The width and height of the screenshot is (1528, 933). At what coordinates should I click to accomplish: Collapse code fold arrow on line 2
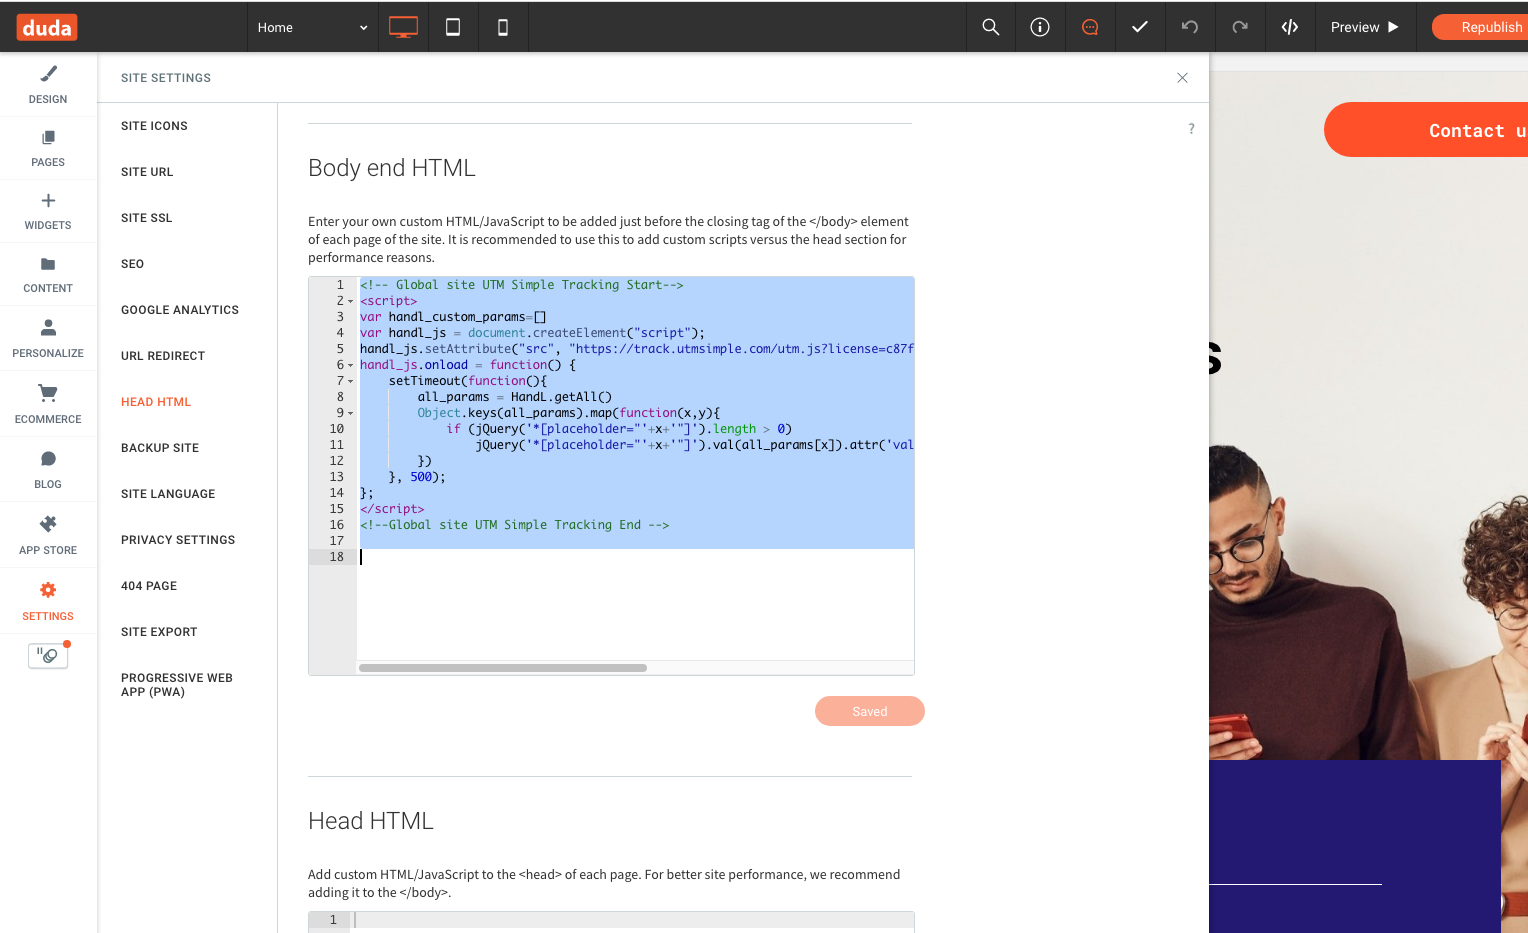[351, 301]
